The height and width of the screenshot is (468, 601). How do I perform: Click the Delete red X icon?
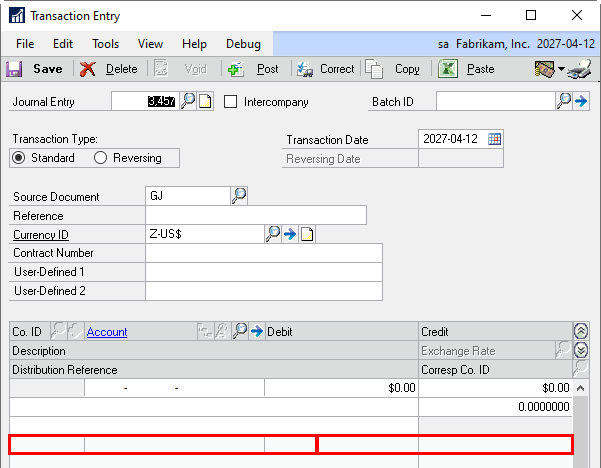pos(87,69)
